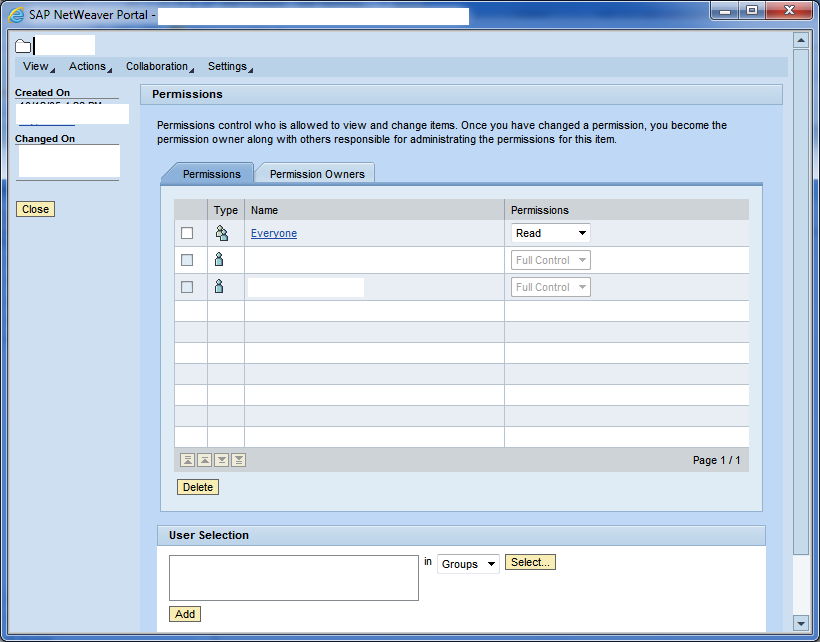Click the folder icon above the menu bar
Image resolution: width=820 pixels, height=642 pixels.
click(x=23, y=46)
